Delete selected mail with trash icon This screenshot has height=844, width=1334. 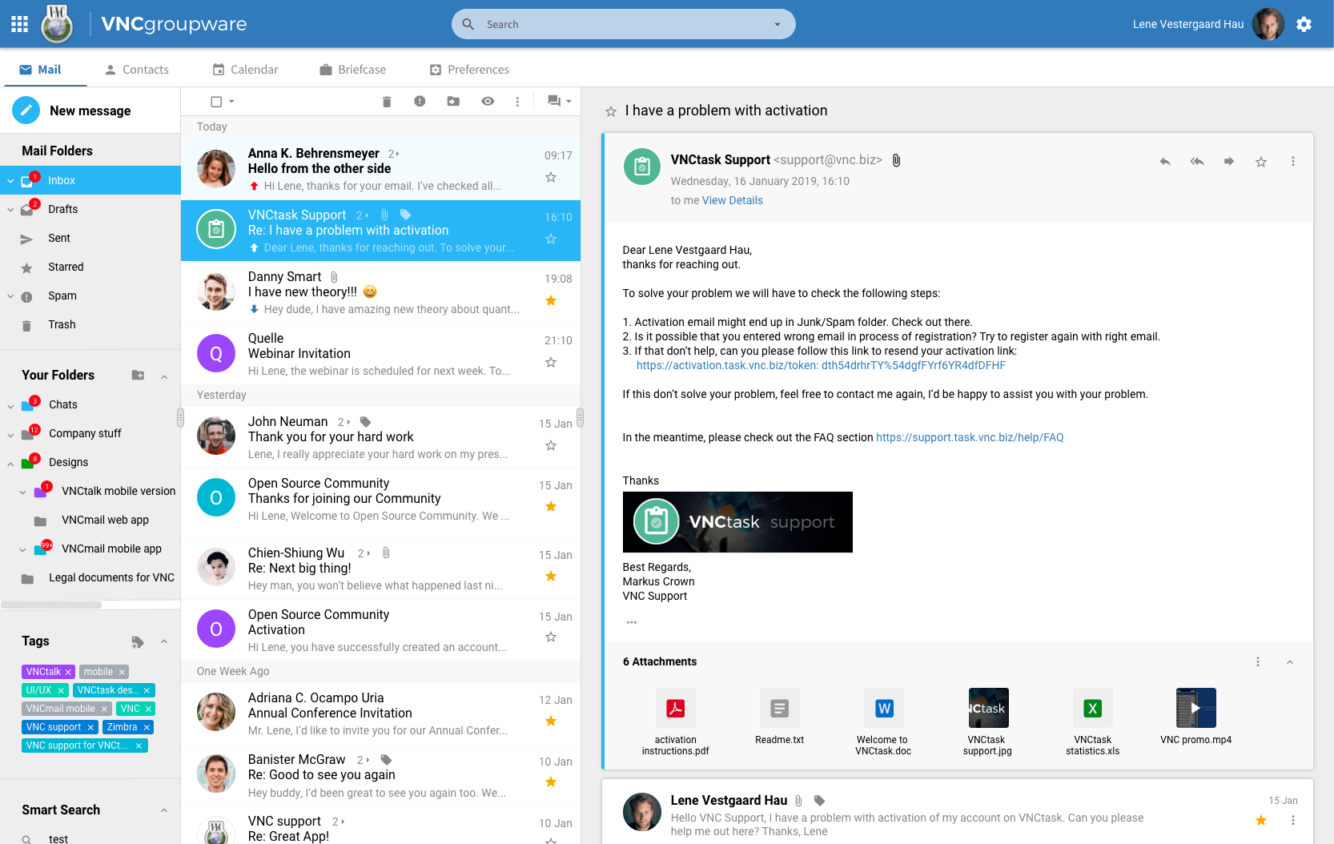tap(387, 101)
